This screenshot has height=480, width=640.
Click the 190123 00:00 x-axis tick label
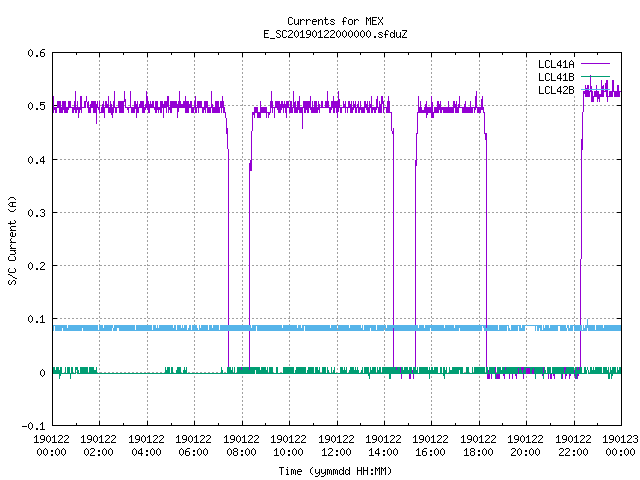pos(620,446)
